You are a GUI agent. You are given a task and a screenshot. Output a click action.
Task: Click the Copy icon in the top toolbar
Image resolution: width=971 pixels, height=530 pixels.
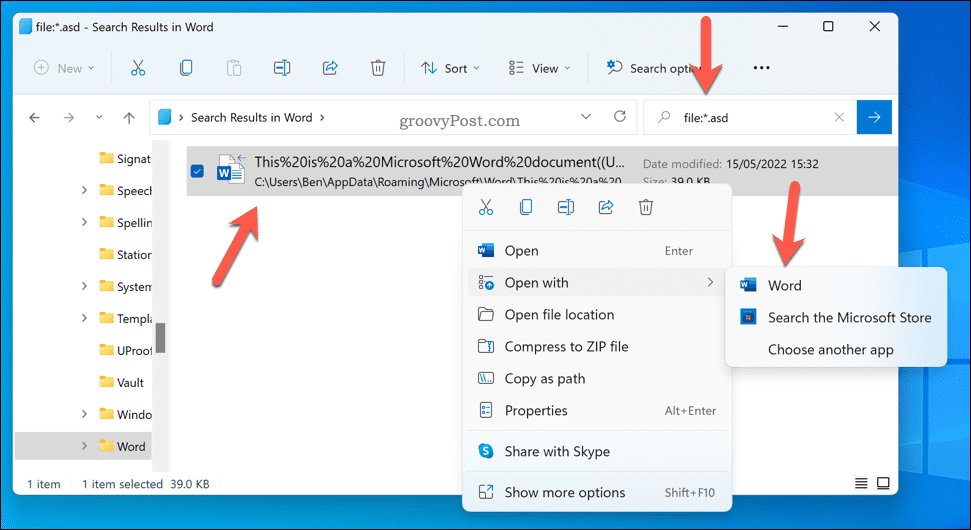[186, 68]
